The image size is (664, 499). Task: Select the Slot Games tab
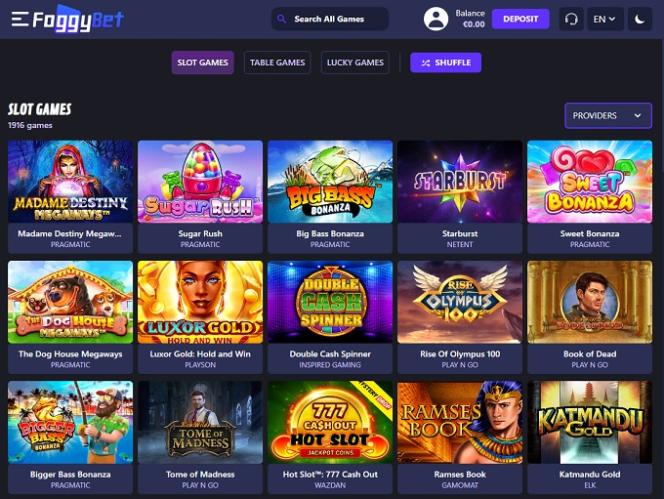[x=203, y=63]
